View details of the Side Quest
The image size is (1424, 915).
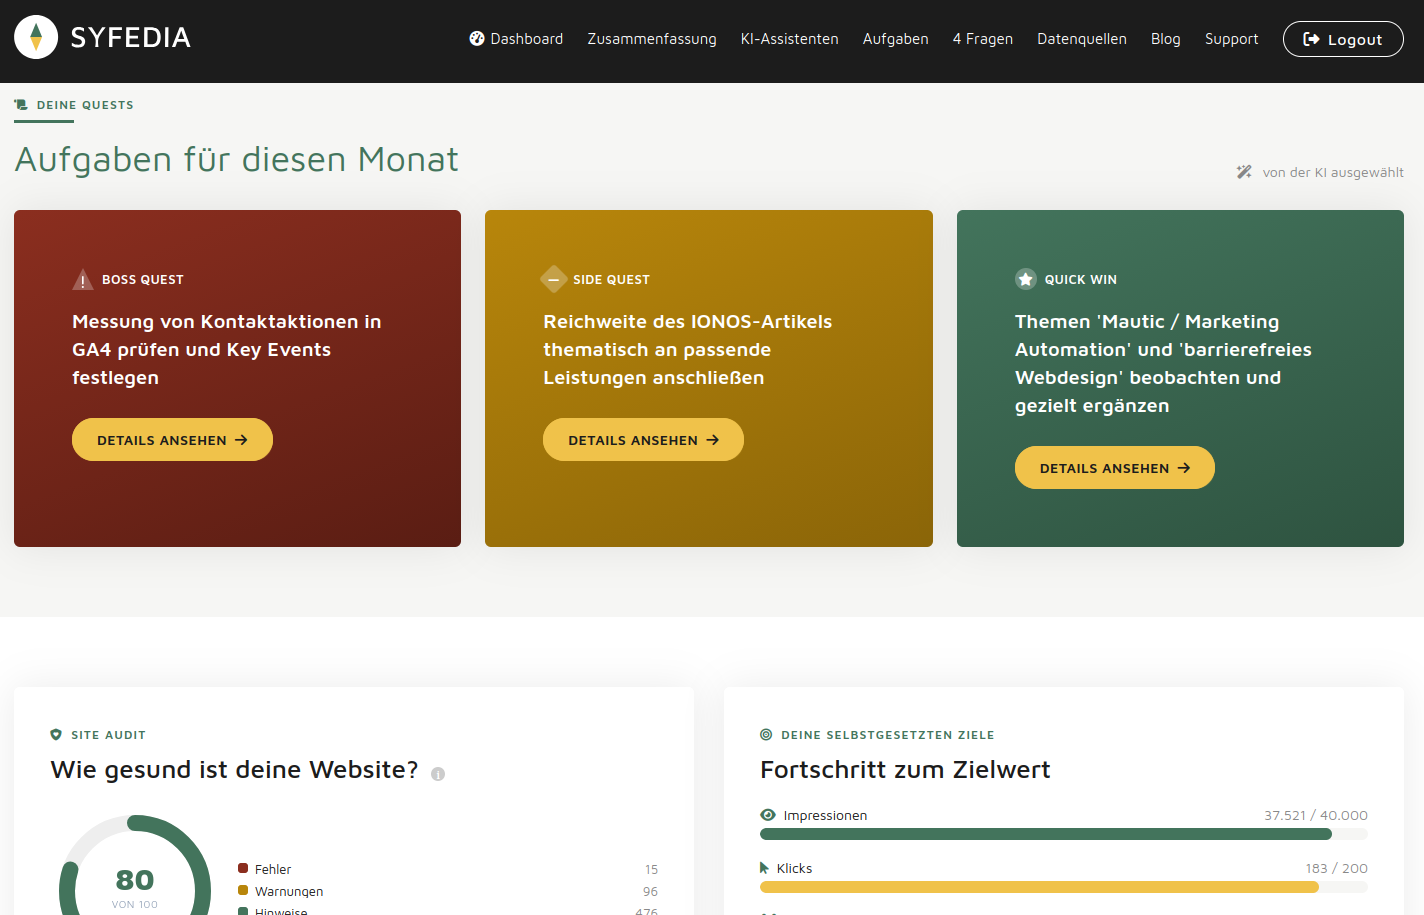point(643,440)
